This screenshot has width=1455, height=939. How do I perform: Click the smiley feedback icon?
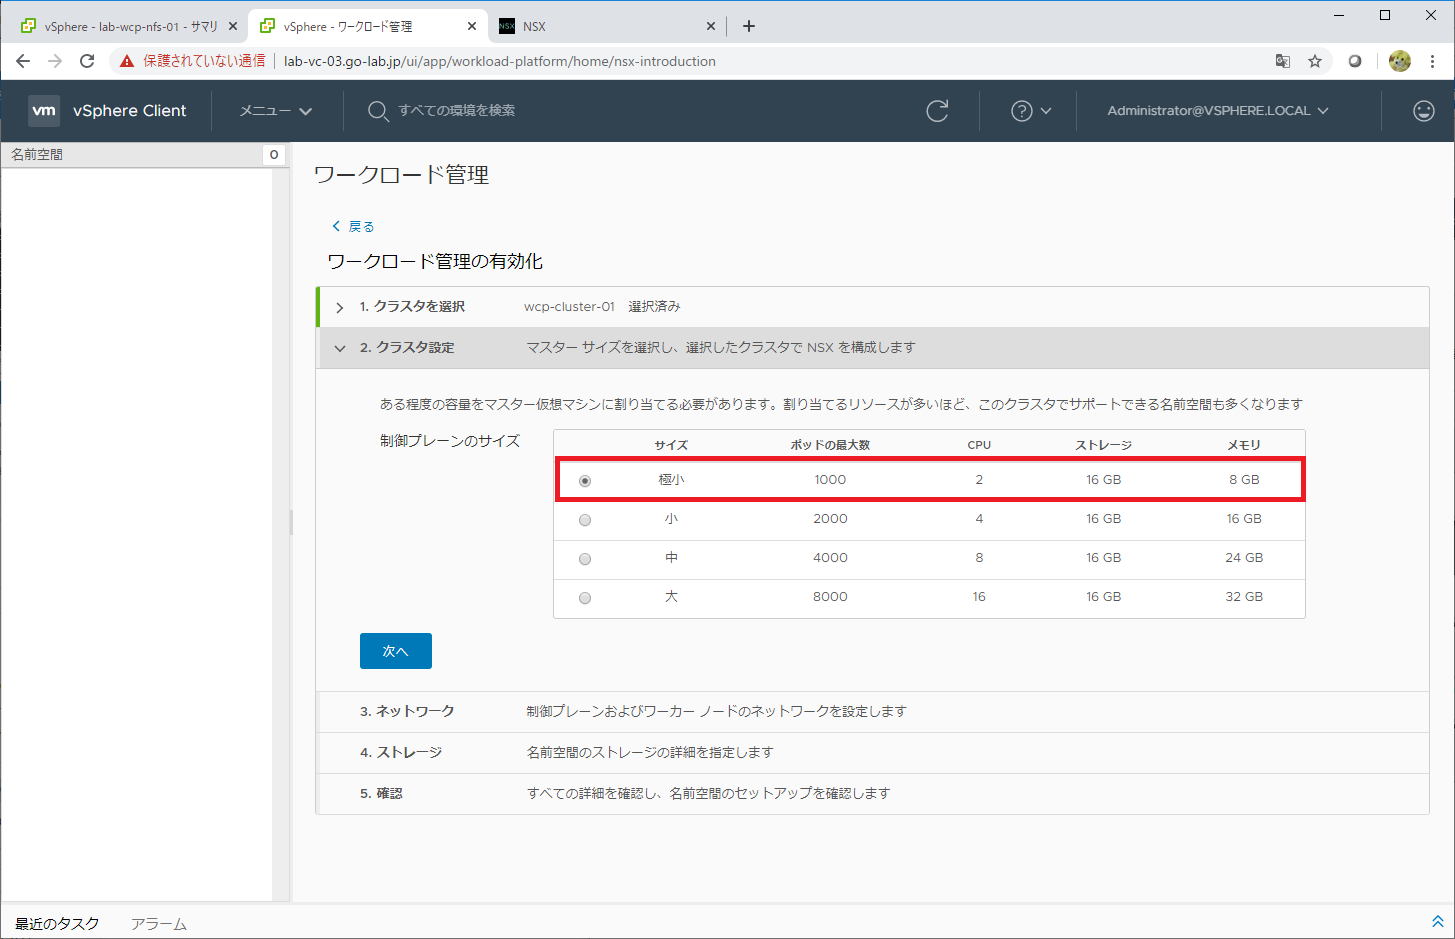pyautogui.click(x=1424, y=111)
